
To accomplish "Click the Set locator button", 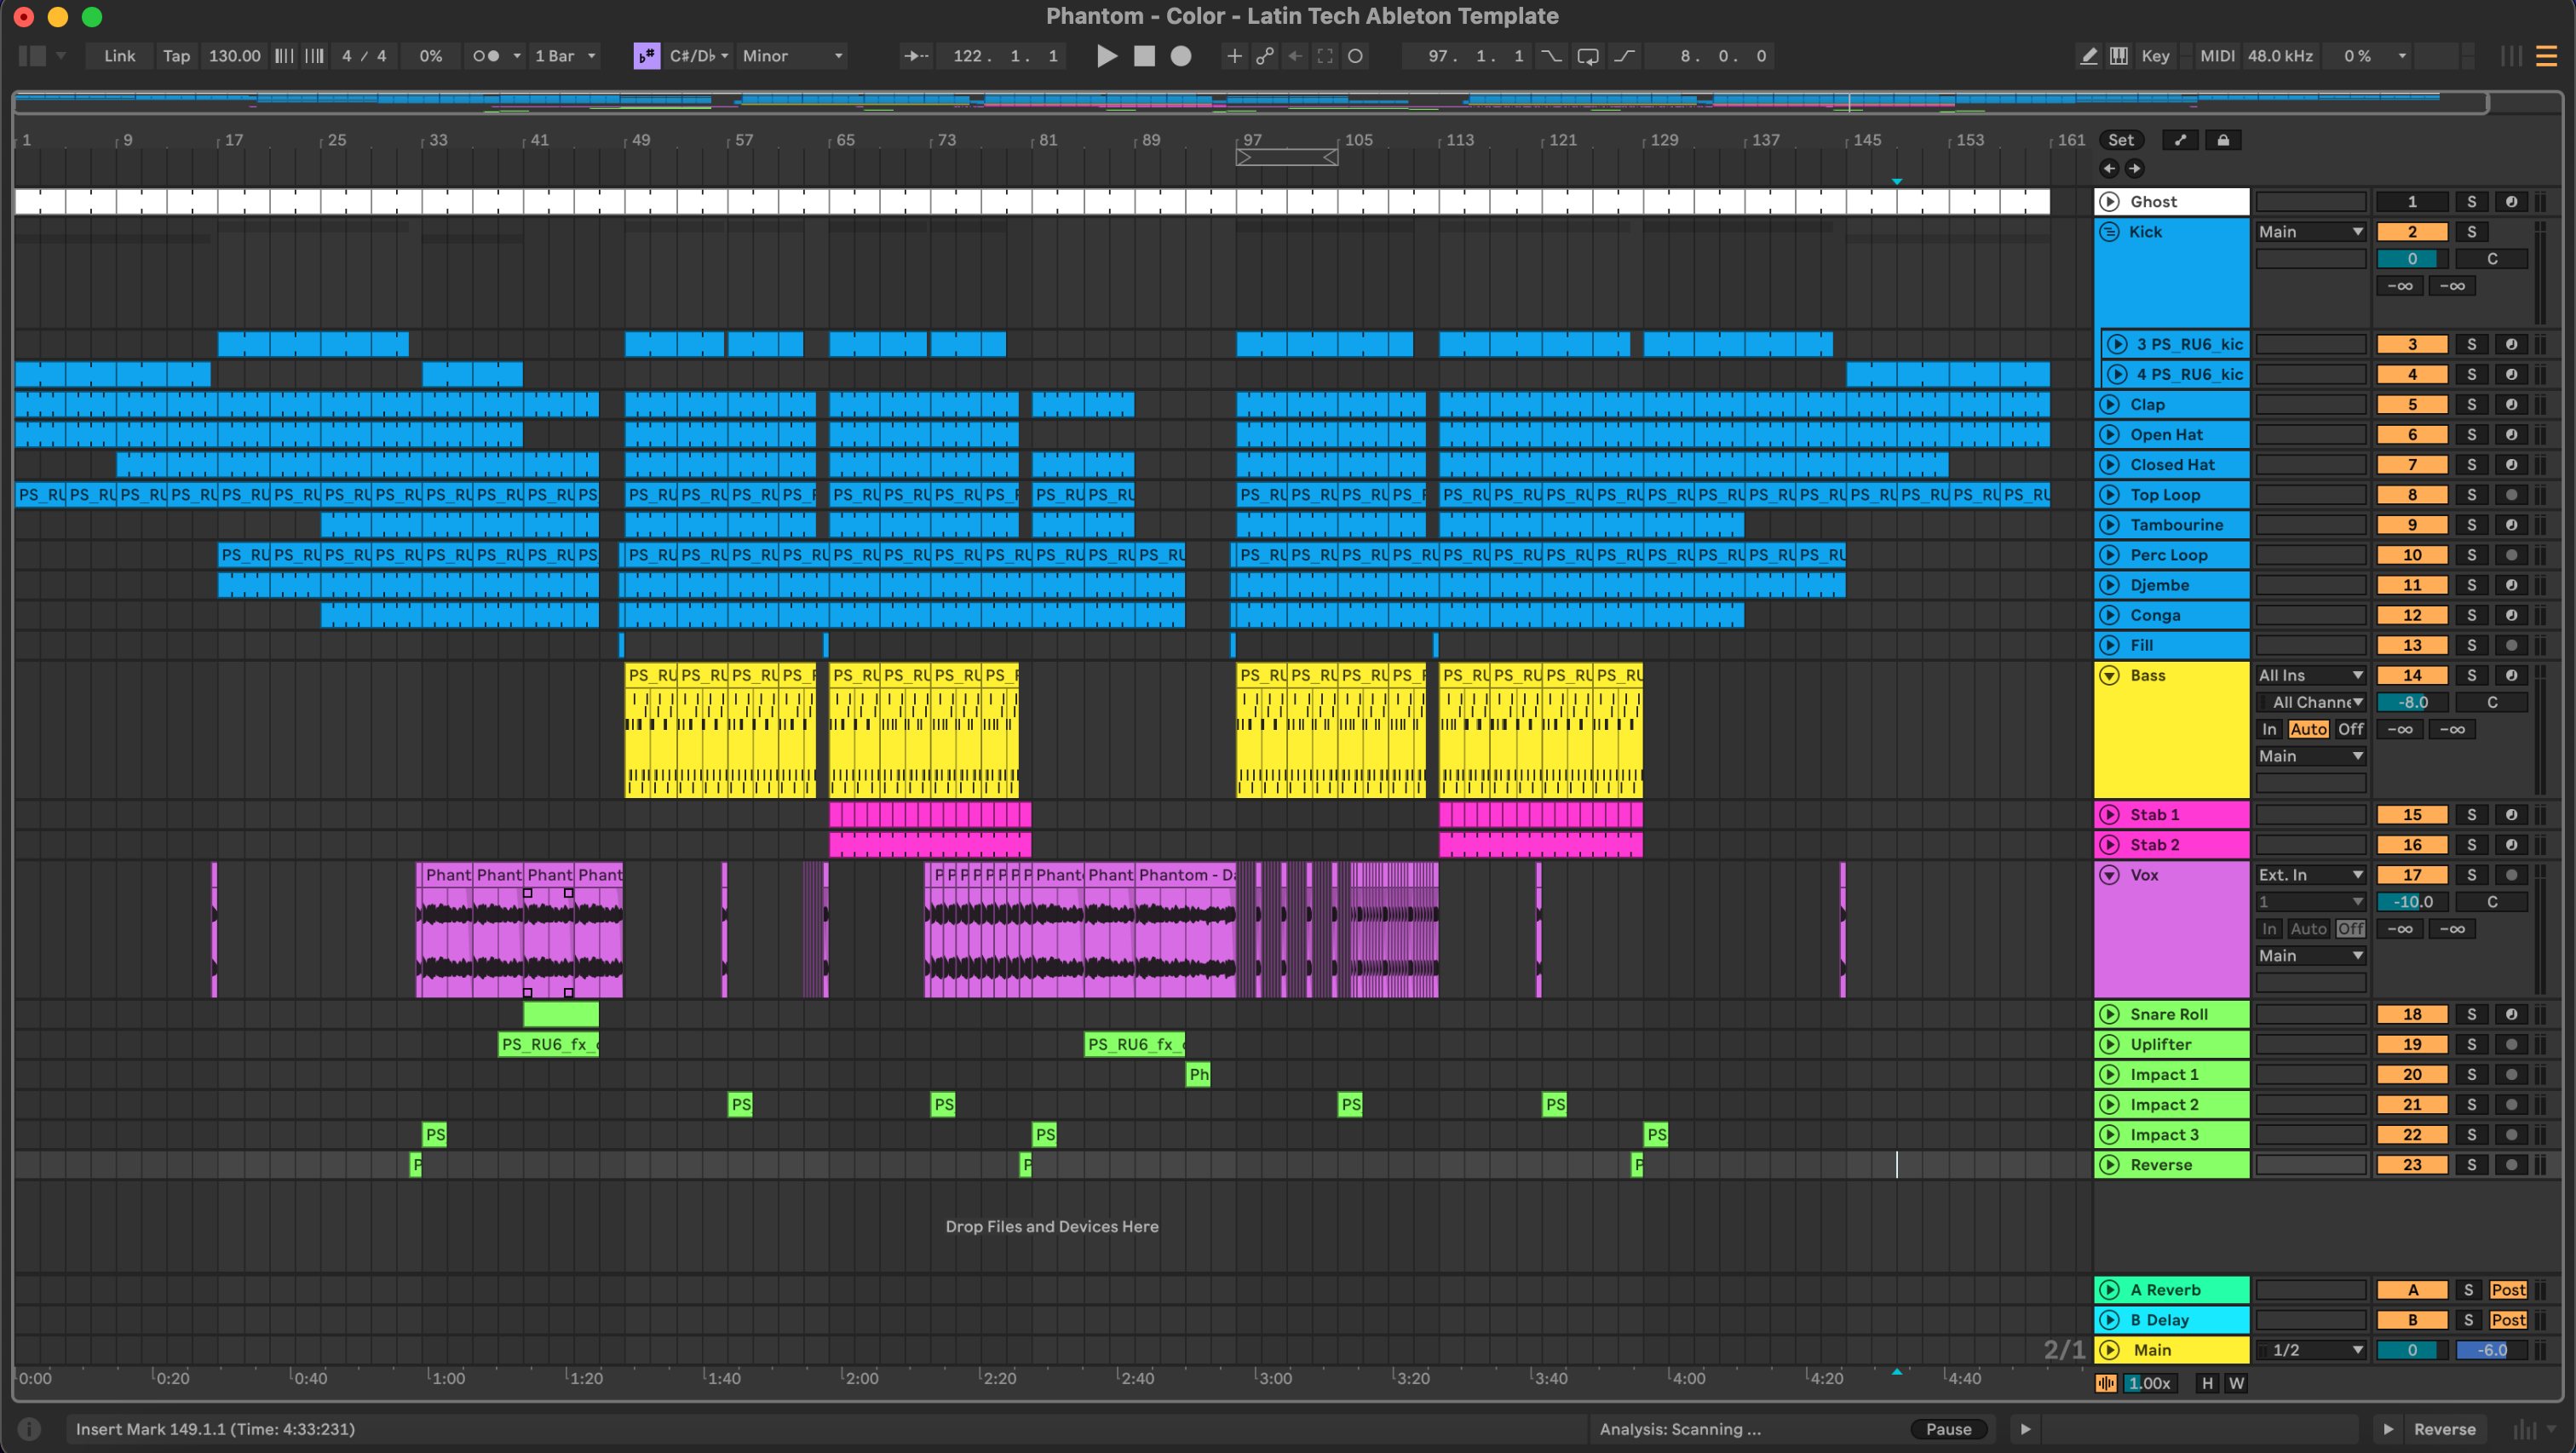I will click(x=2120, y=140).
